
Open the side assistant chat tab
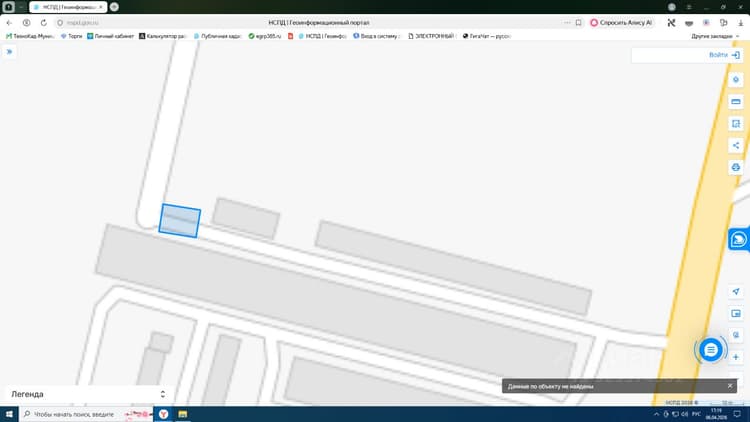tap(739, 239)
